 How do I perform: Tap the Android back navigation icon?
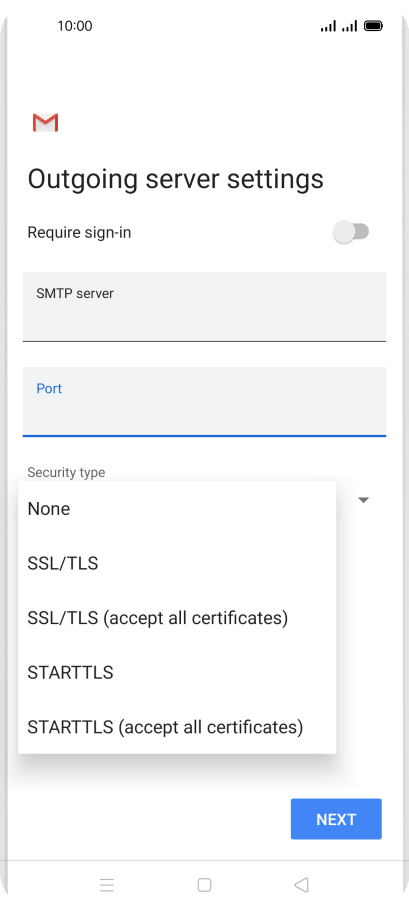tap(301, 884)
